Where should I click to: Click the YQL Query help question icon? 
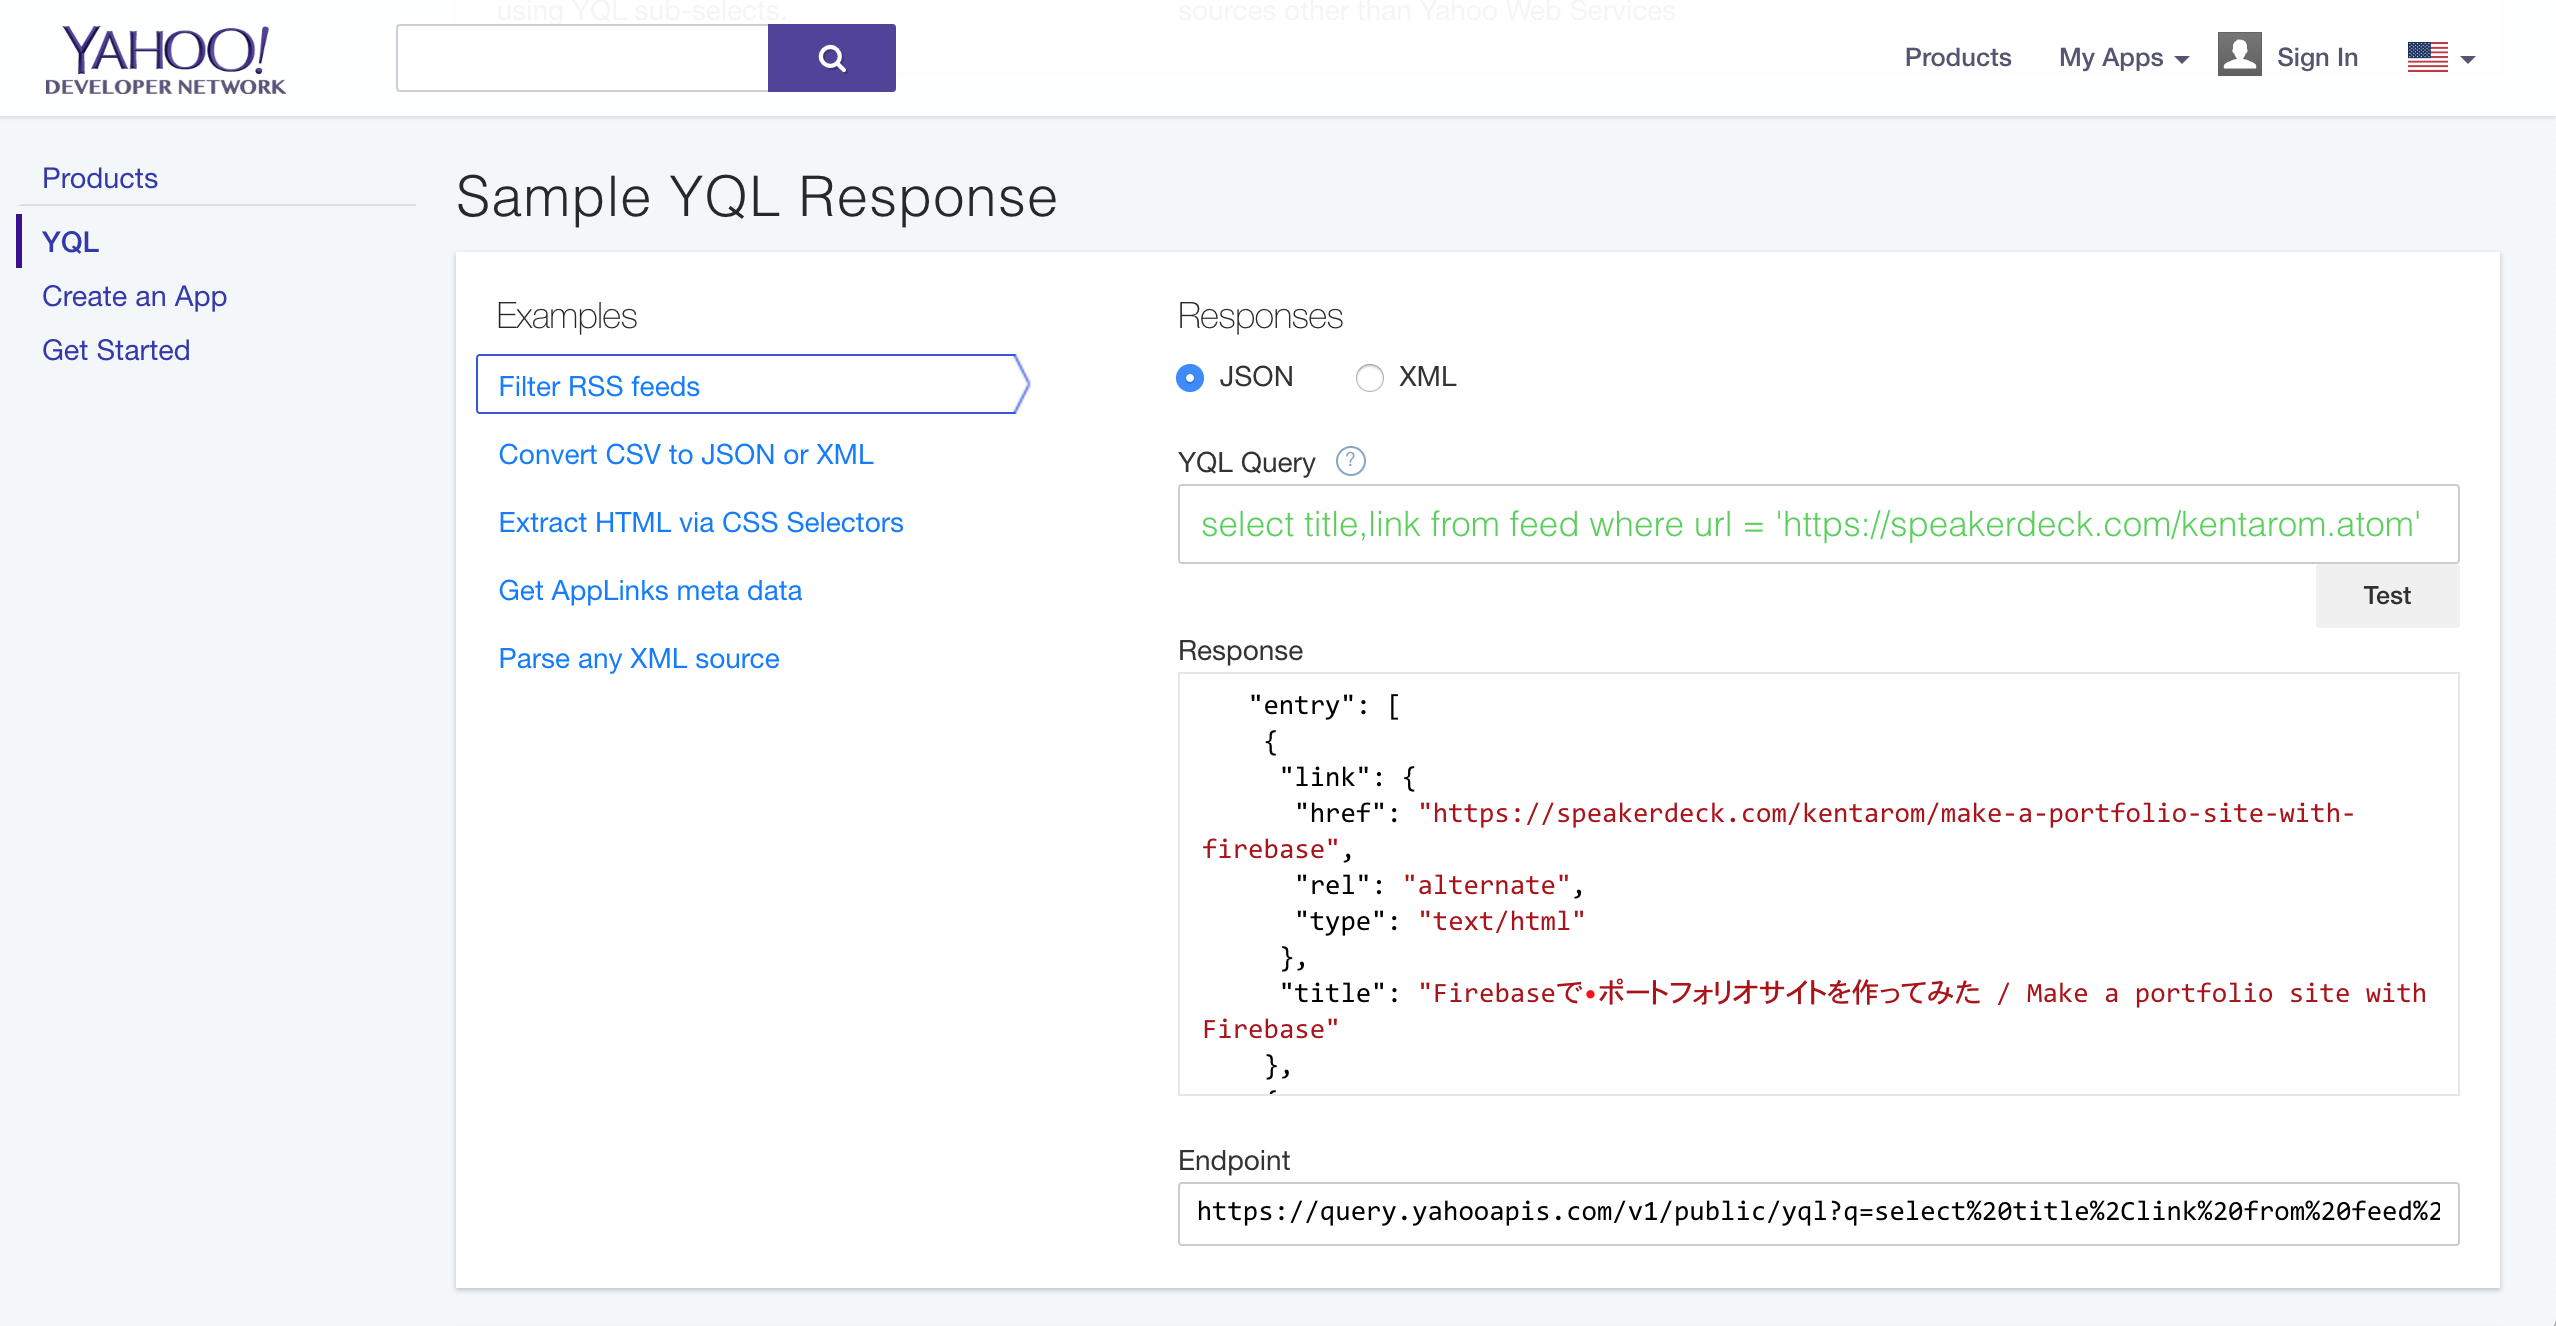pyautogui.click(x=1350, y=461)
